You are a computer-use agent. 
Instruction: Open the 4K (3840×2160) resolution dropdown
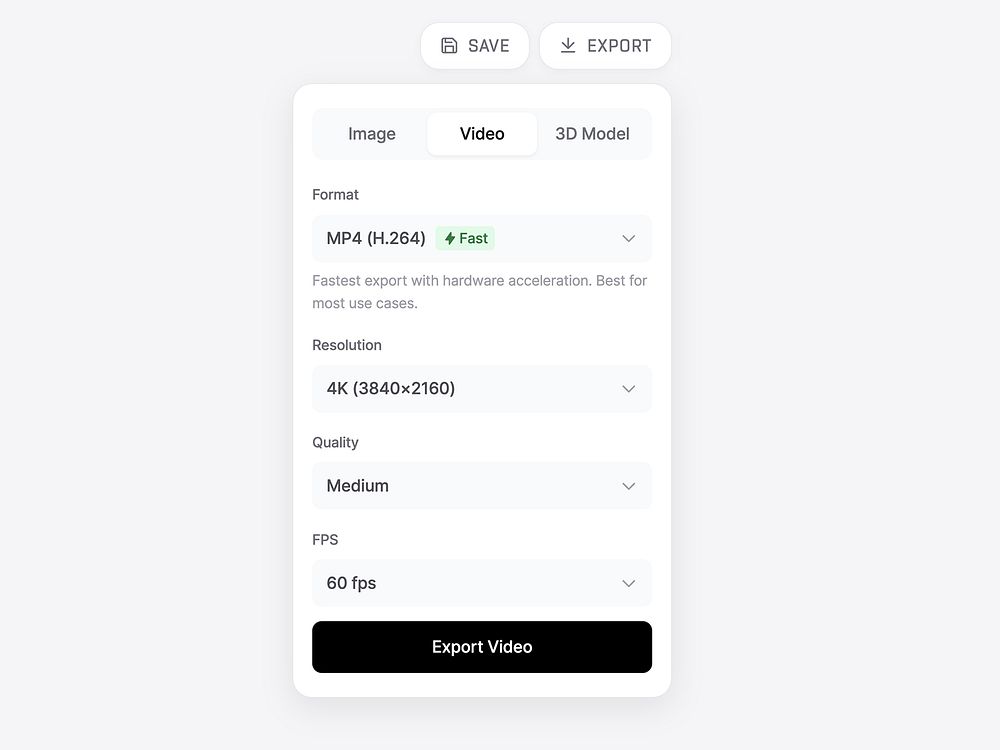(482, 389)
